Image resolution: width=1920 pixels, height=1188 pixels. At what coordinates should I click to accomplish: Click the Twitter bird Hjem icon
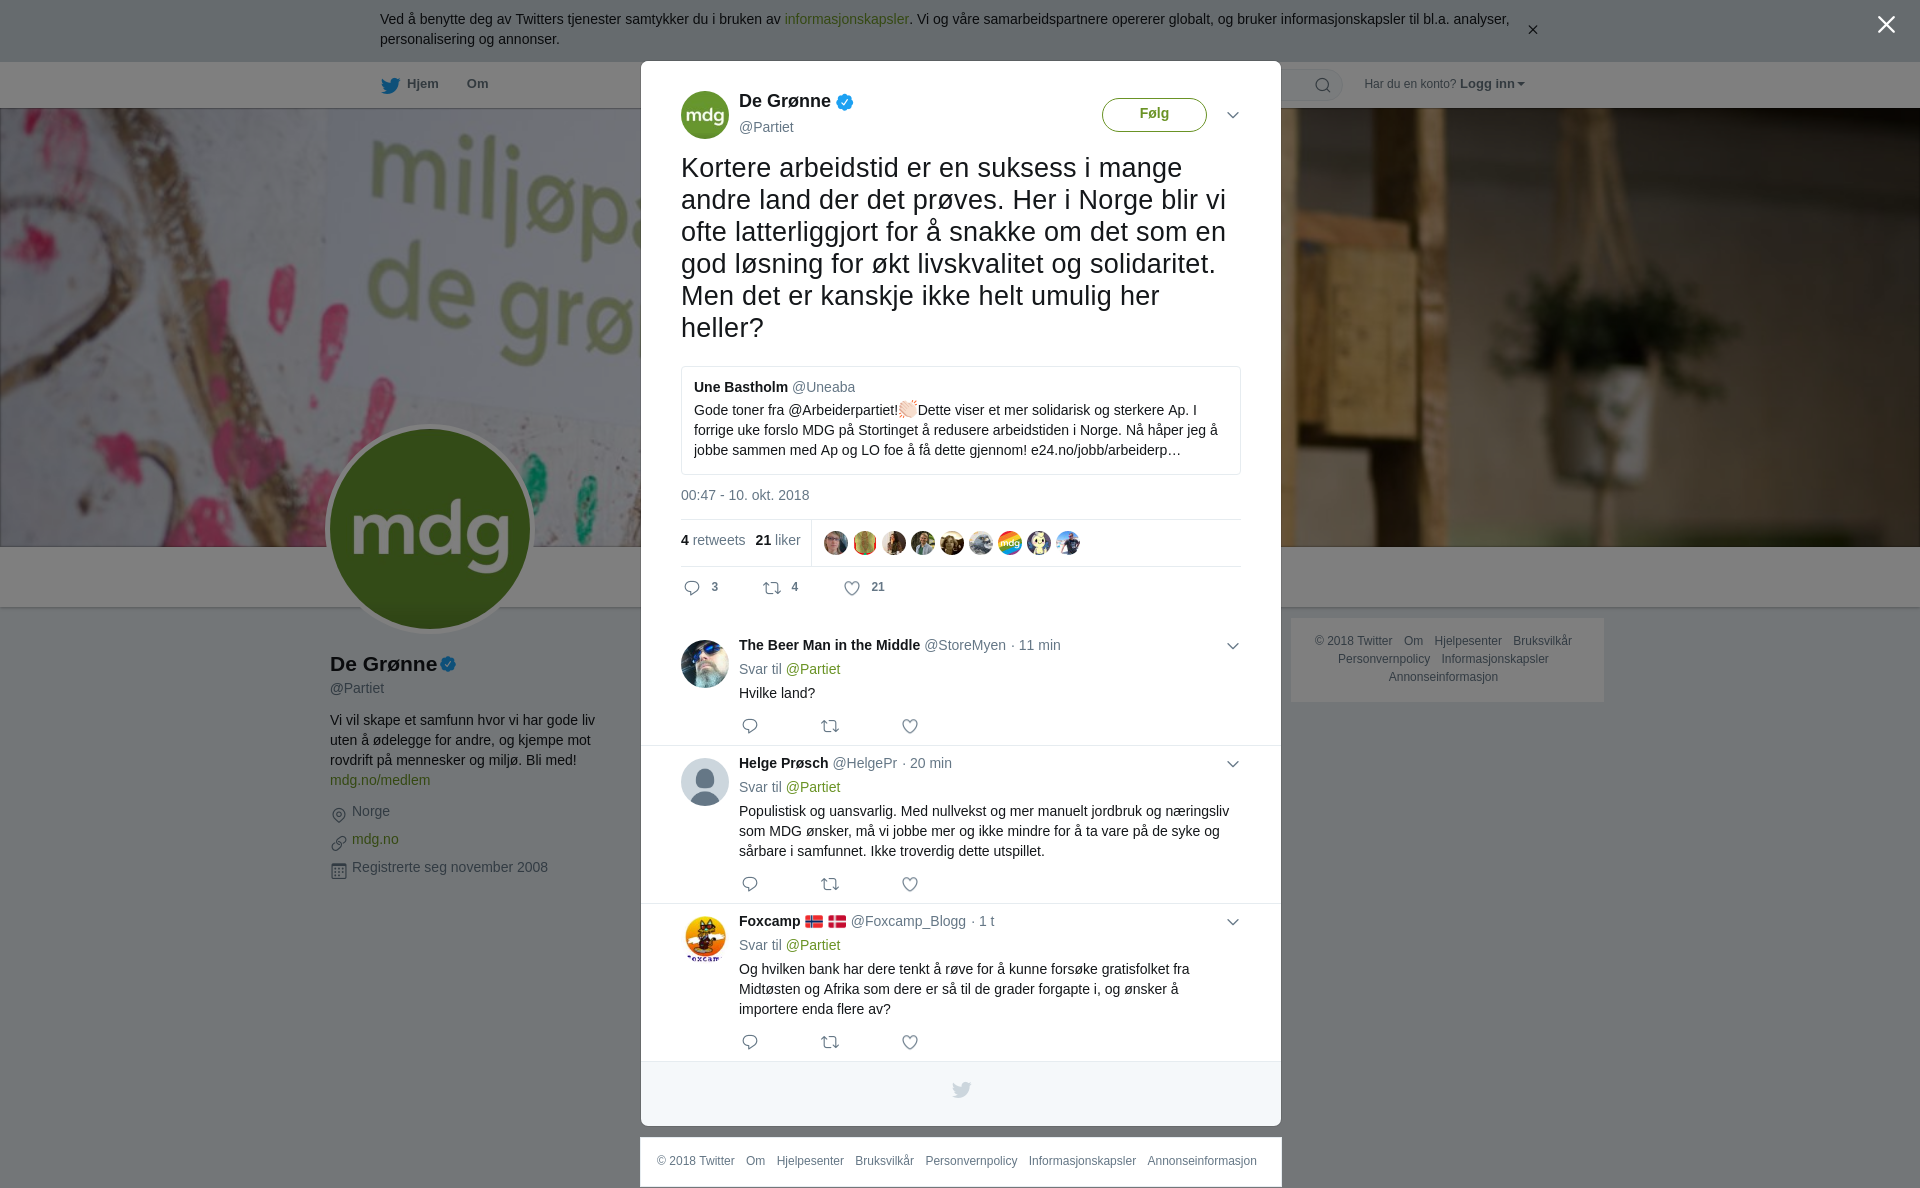390,85
